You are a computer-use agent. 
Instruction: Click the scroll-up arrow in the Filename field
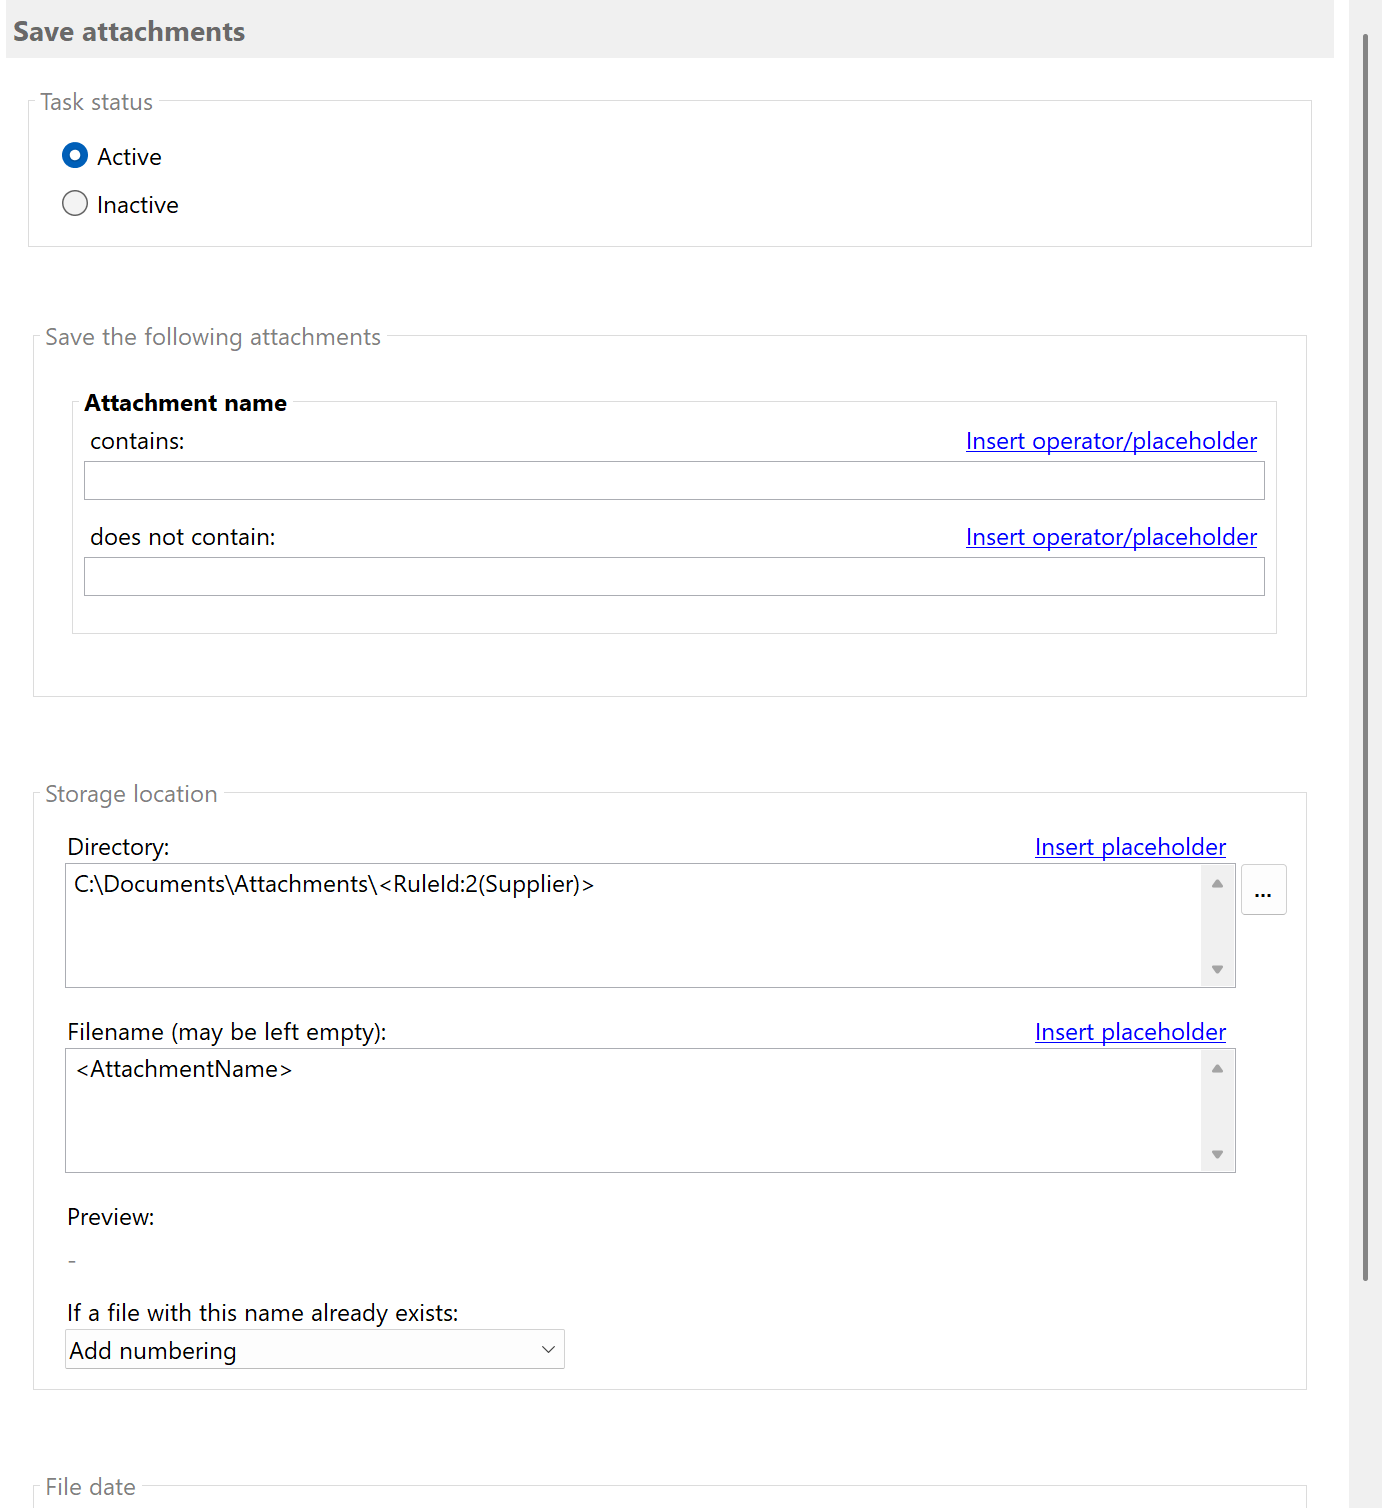(1217, 1068)
